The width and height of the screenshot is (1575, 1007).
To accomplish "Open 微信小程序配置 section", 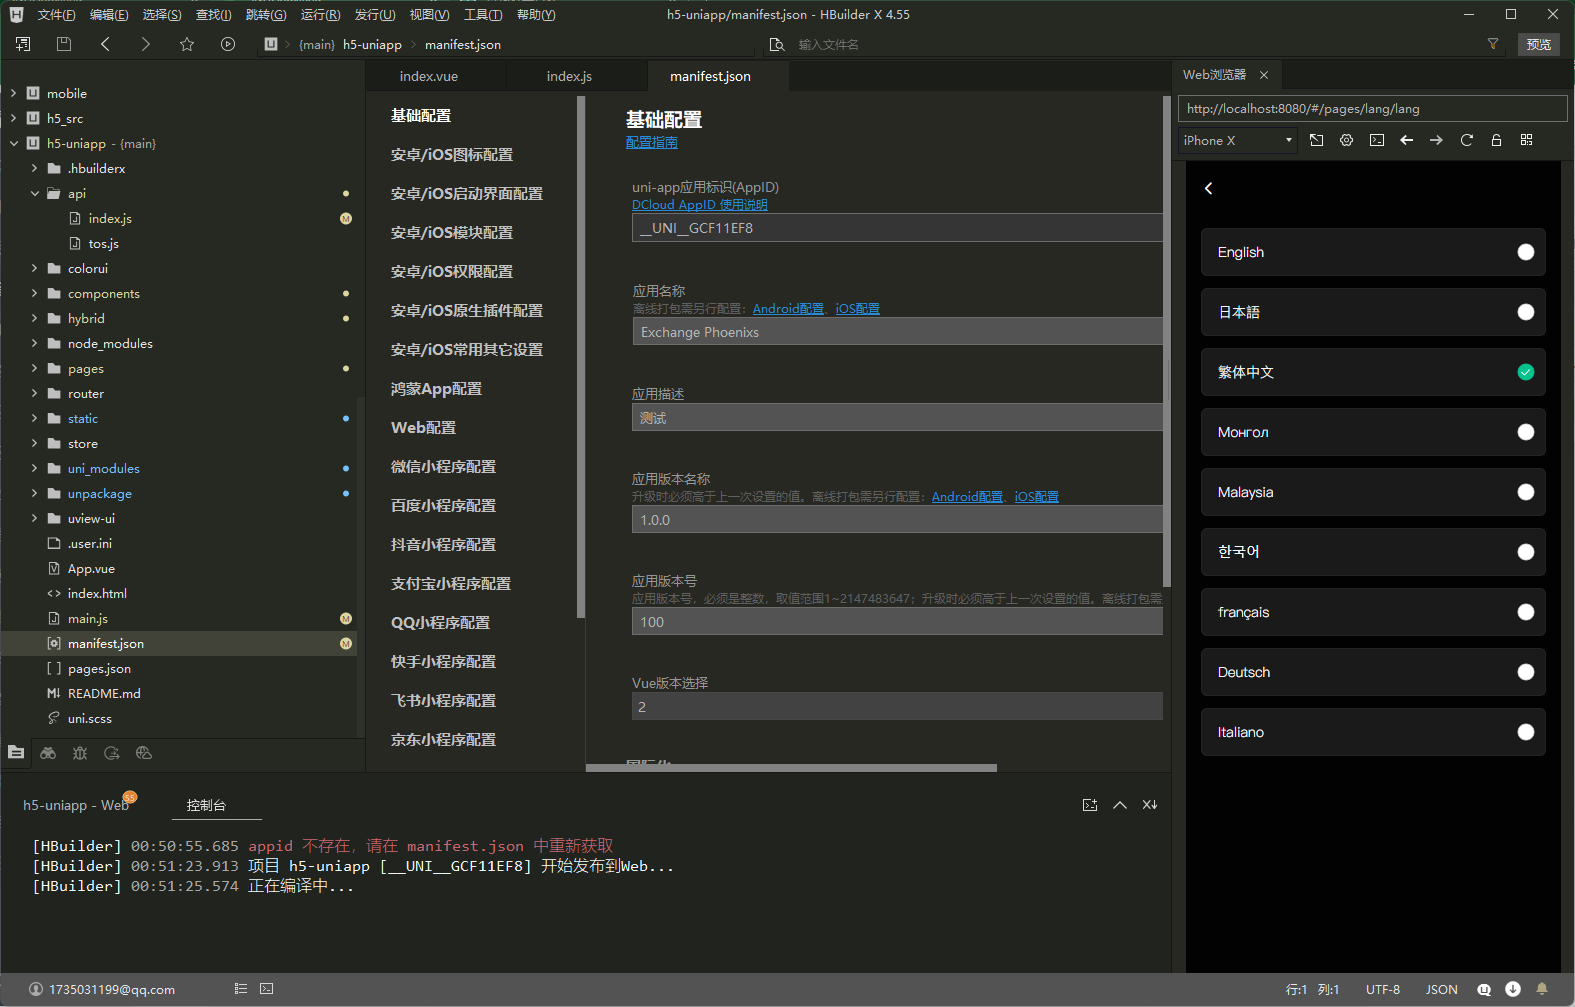I will click(443, 467).
